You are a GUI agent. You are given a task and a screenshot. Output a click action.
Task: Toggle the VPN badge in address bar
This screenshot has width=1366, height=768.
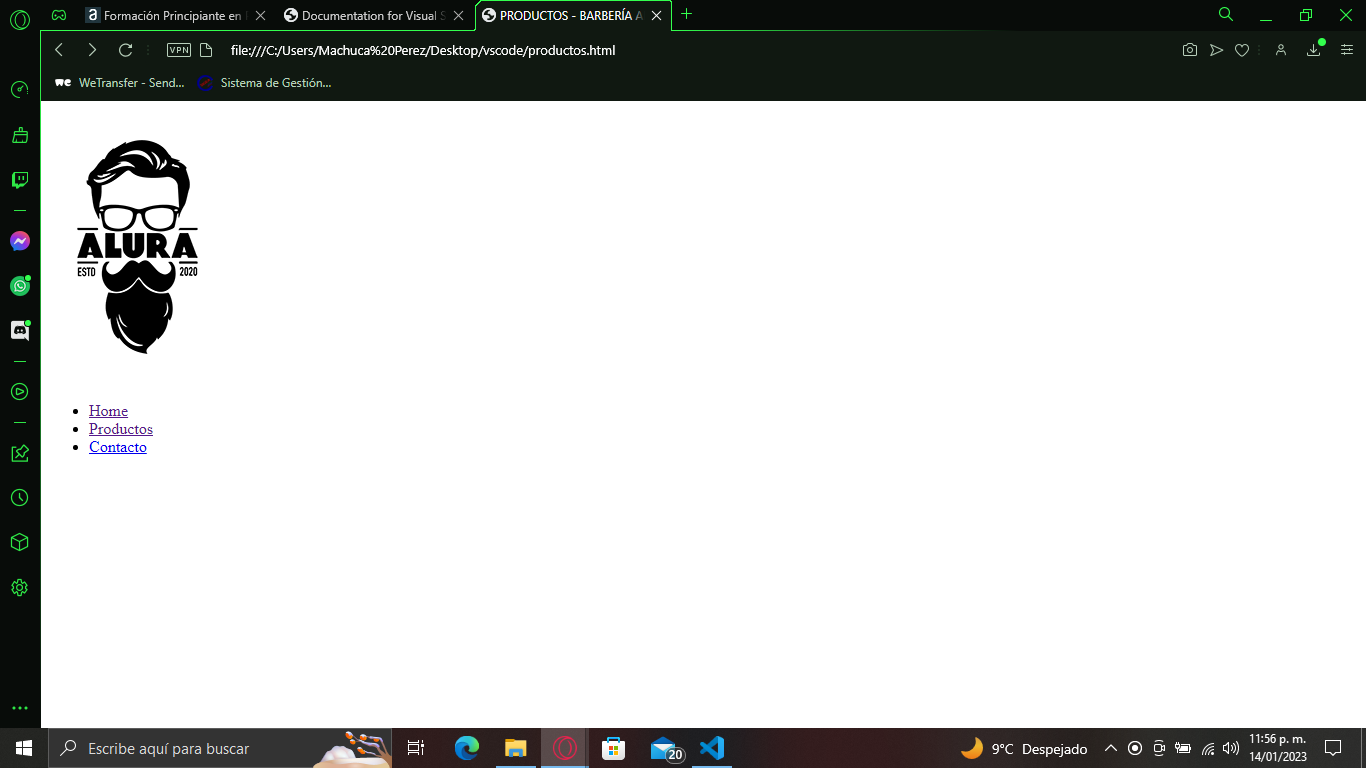tap(179, 50)
